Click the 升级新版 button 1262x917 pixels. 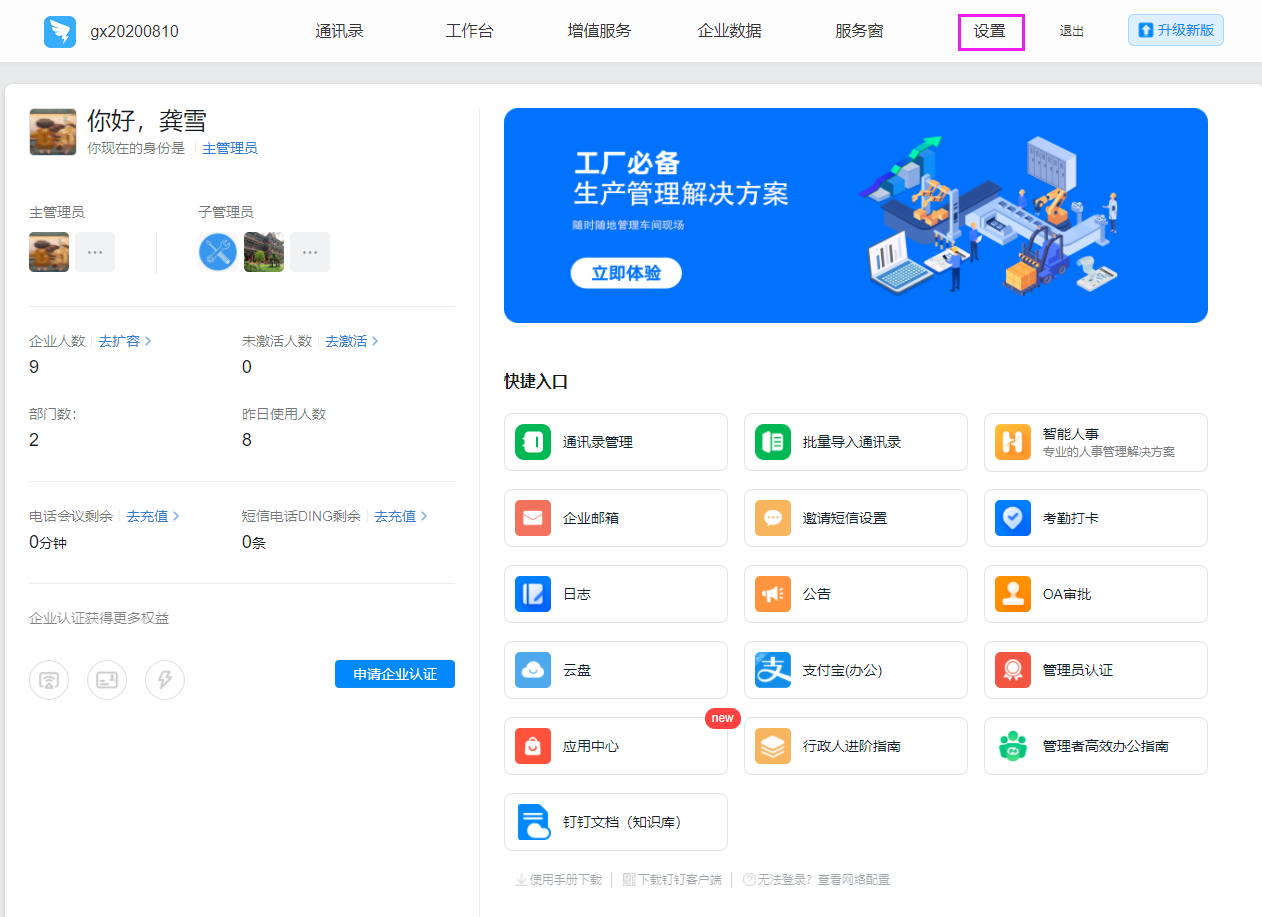coord(1176,30)
